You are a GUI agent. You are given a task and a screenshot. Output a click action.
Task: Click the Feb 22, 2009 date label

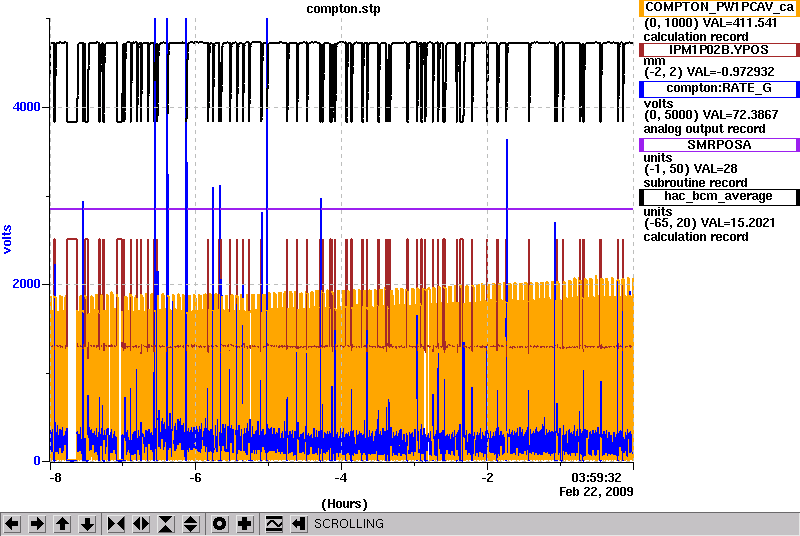(x=596, y=492)
